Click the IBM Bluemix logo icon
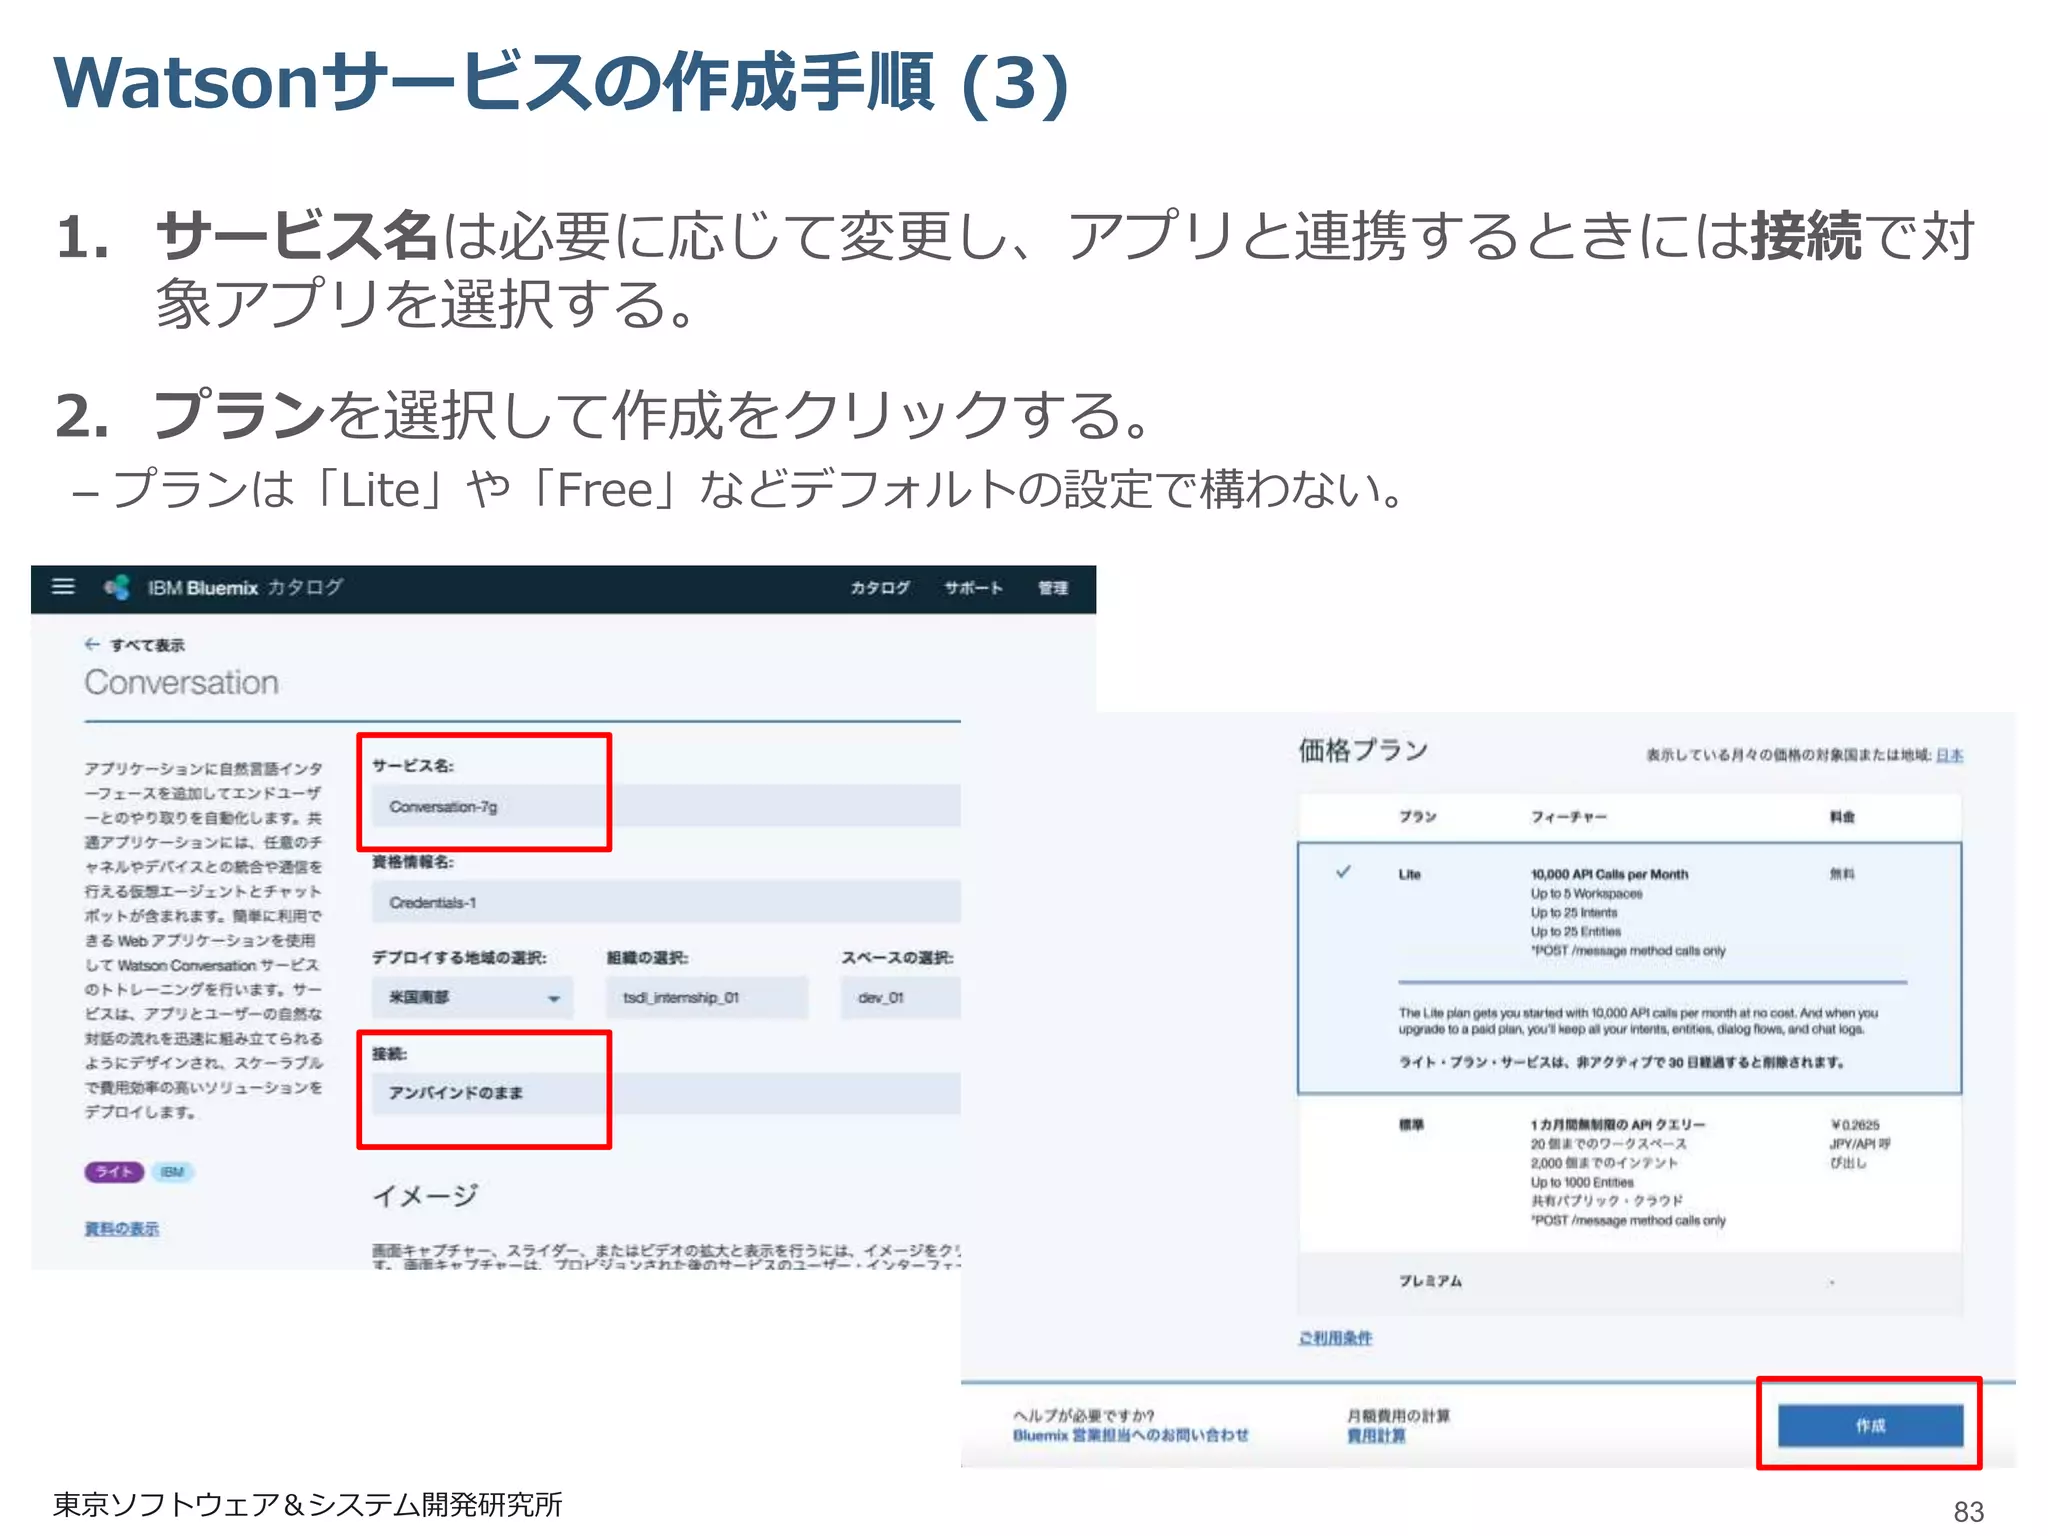 tap(118, 587)
